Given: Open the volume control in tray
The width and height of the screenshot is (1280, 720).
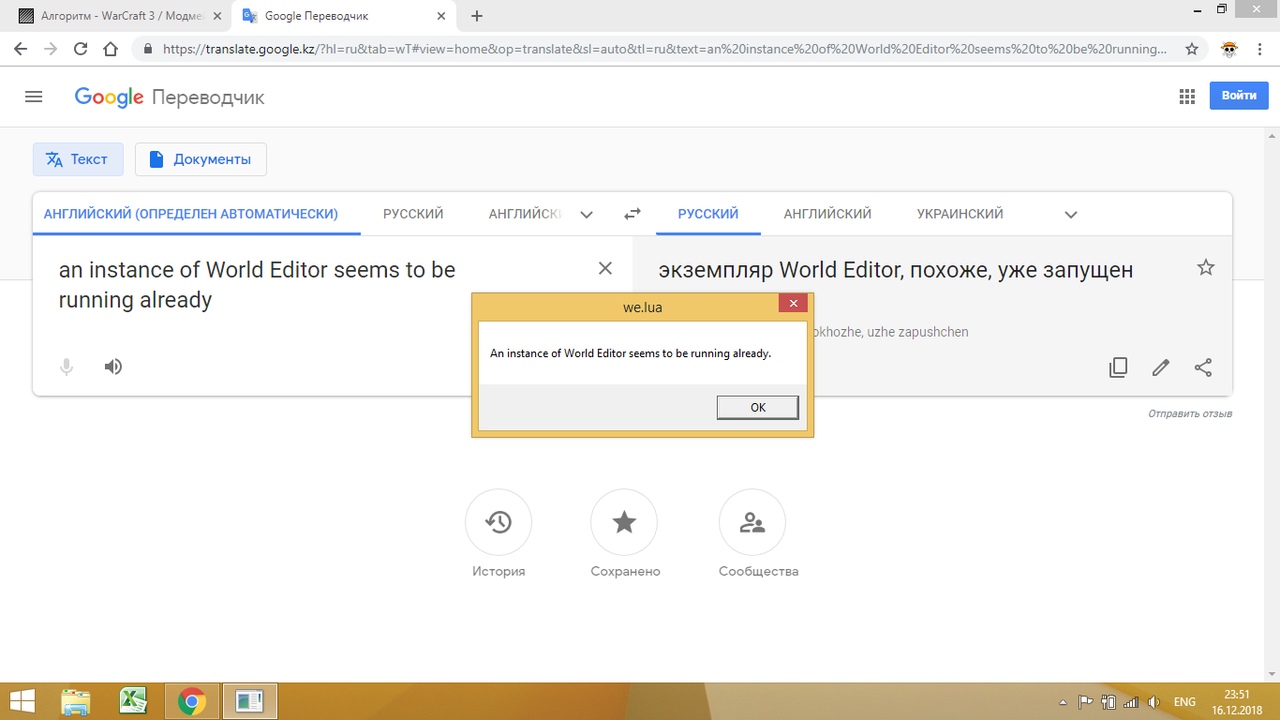Looking at the screenshot, I should [1154, 702].
